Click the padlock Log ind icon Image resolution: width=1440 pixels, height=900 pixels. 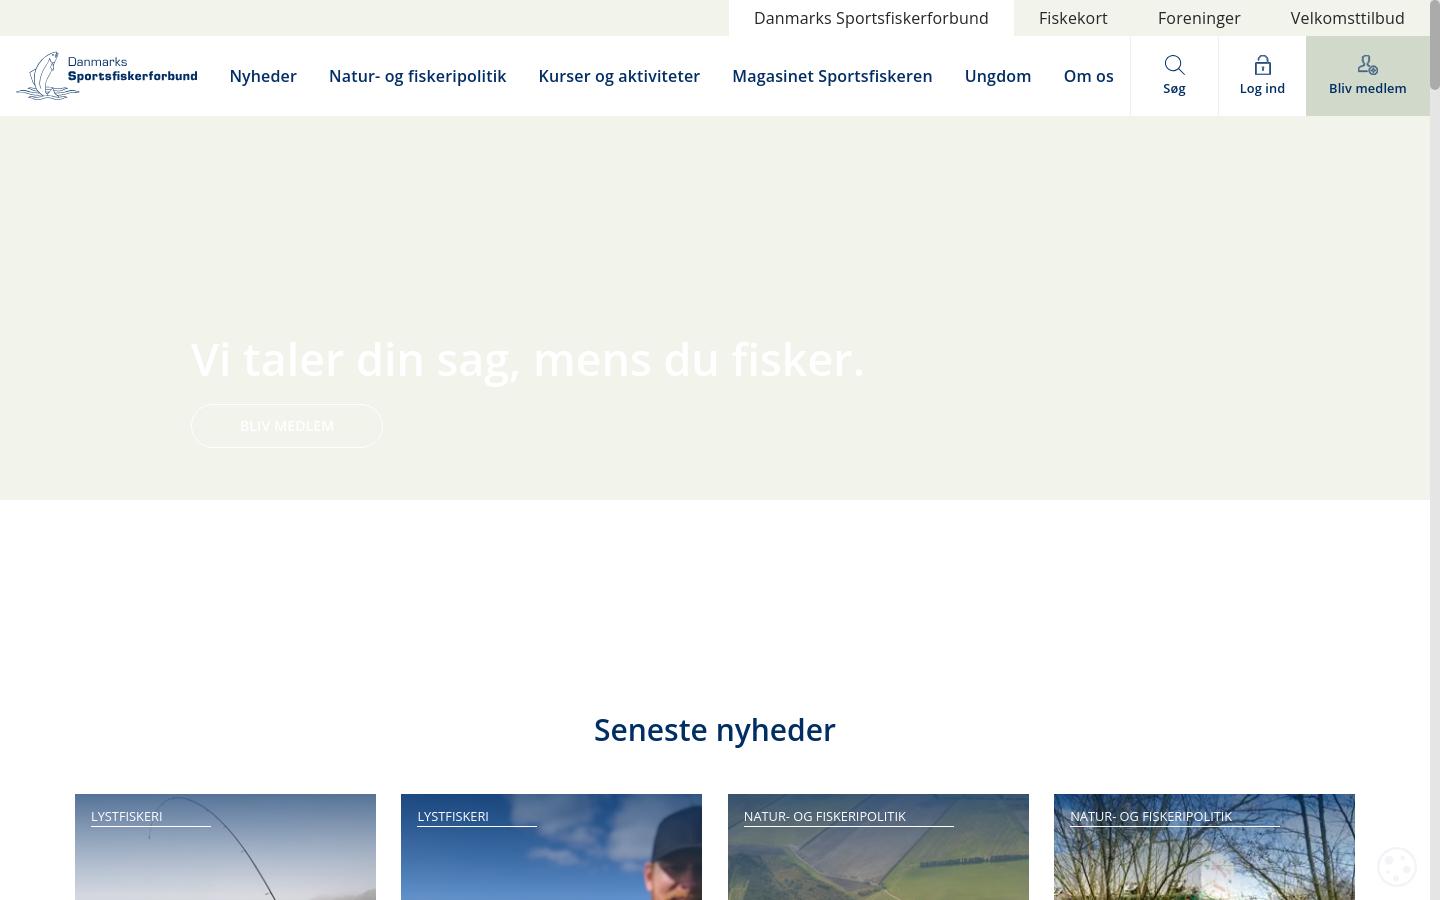point(1262,65)
